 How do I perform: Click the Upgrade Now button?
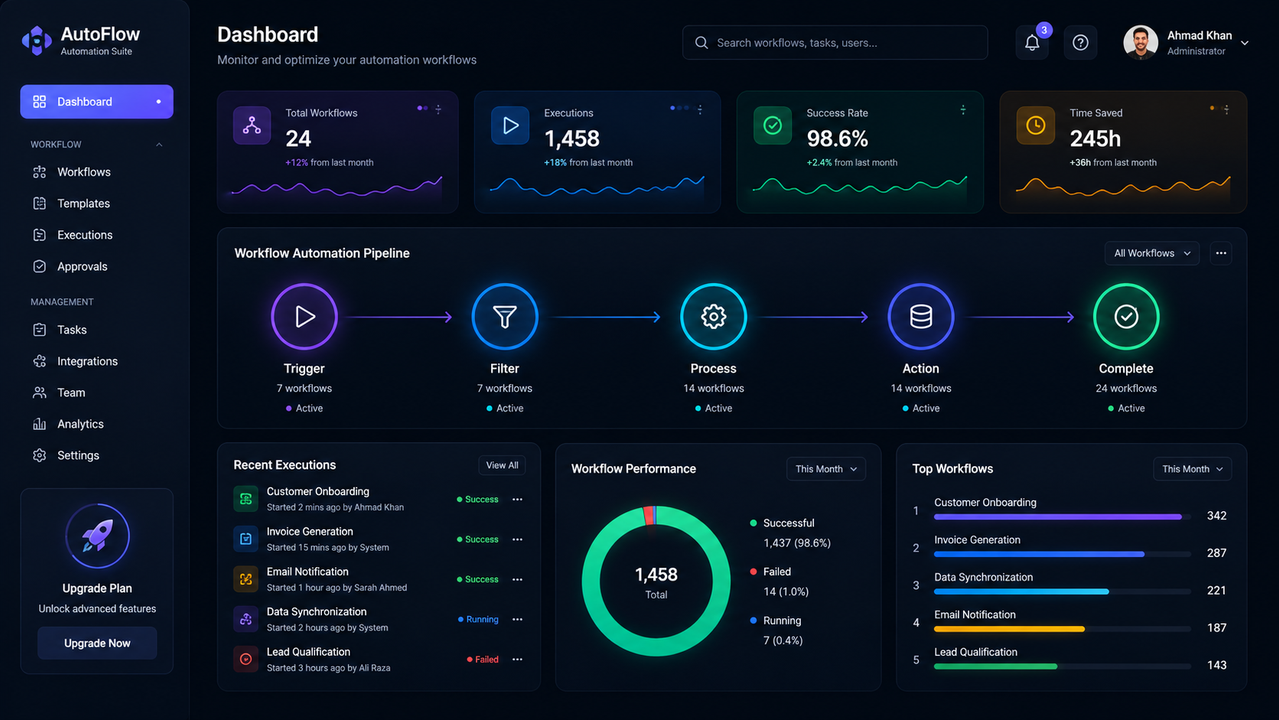tap(97, 643)
